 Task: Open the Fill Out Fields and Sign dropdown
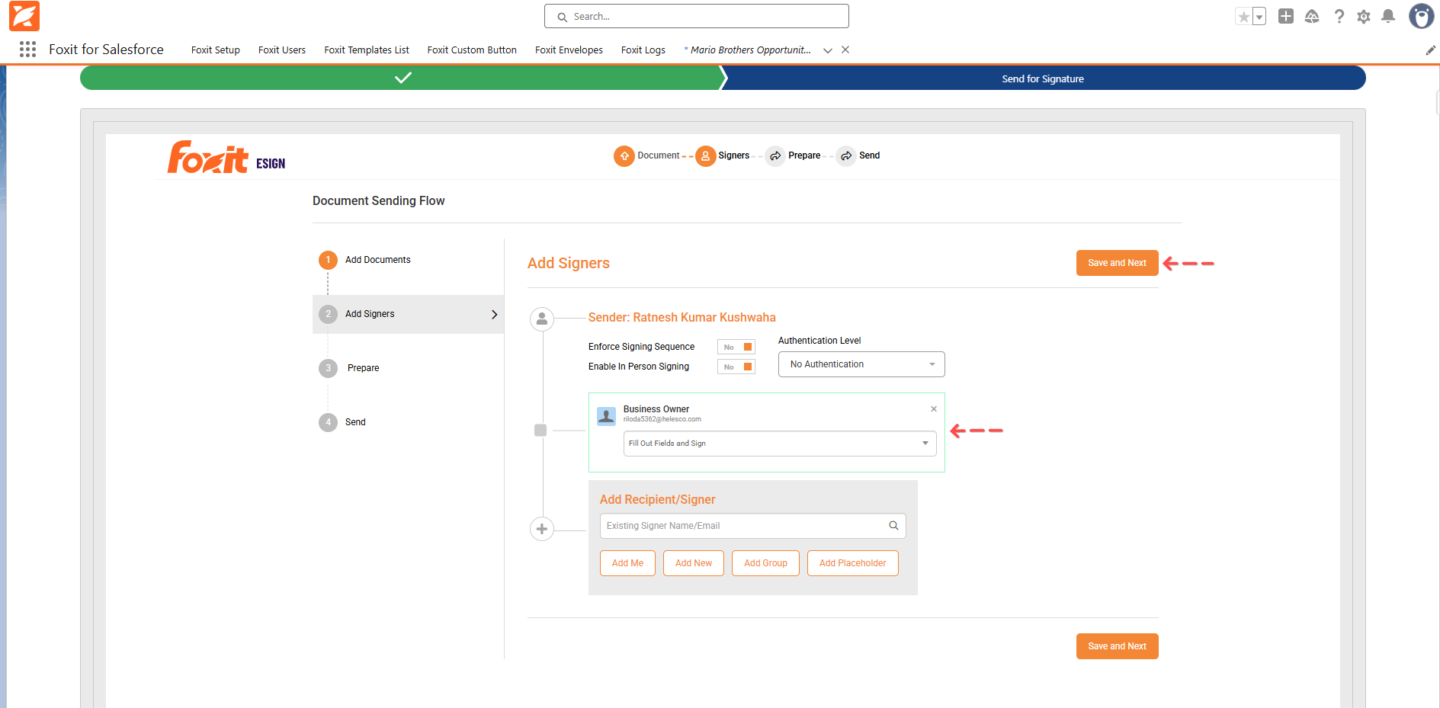[780, 443]
